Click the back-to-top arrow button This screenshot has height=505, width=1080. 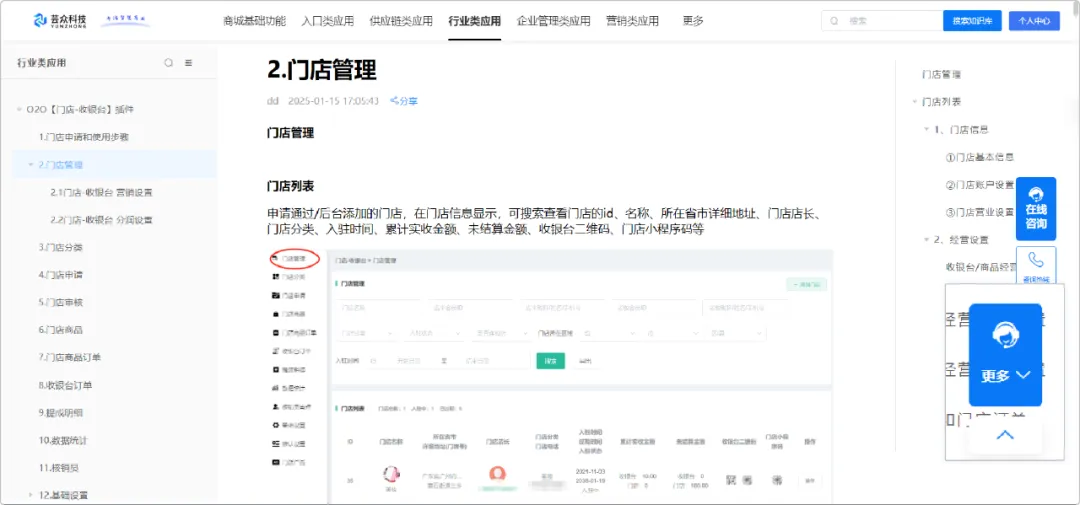tap(1005, 435)
